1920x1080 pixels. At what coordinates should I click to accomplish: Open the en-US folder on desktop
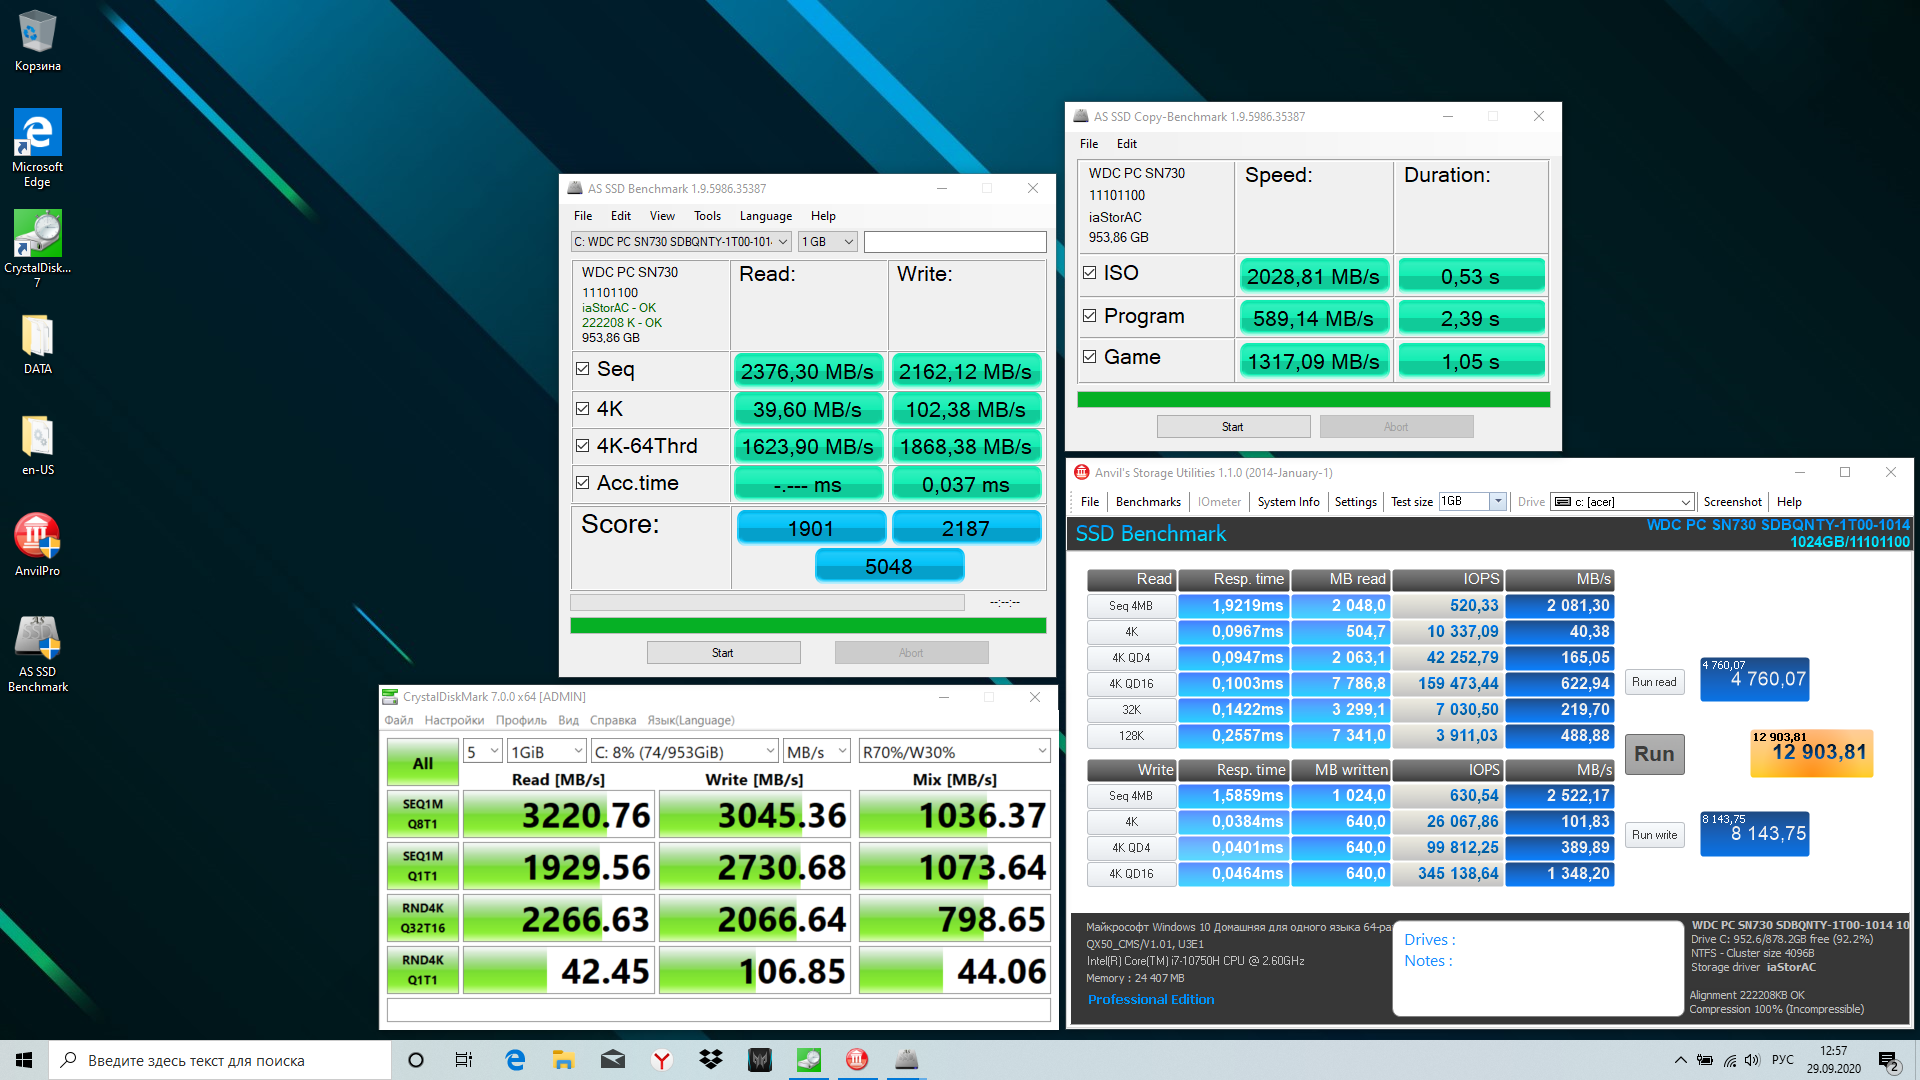coord(38,446)
